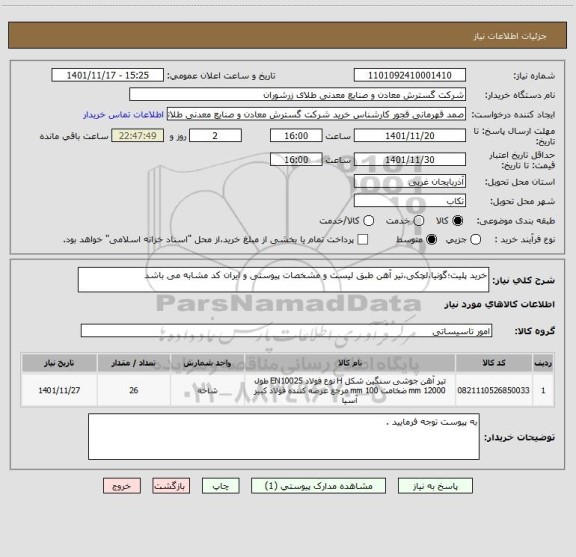Click product code 0821110526850033 cell

[x=494, y=390]
